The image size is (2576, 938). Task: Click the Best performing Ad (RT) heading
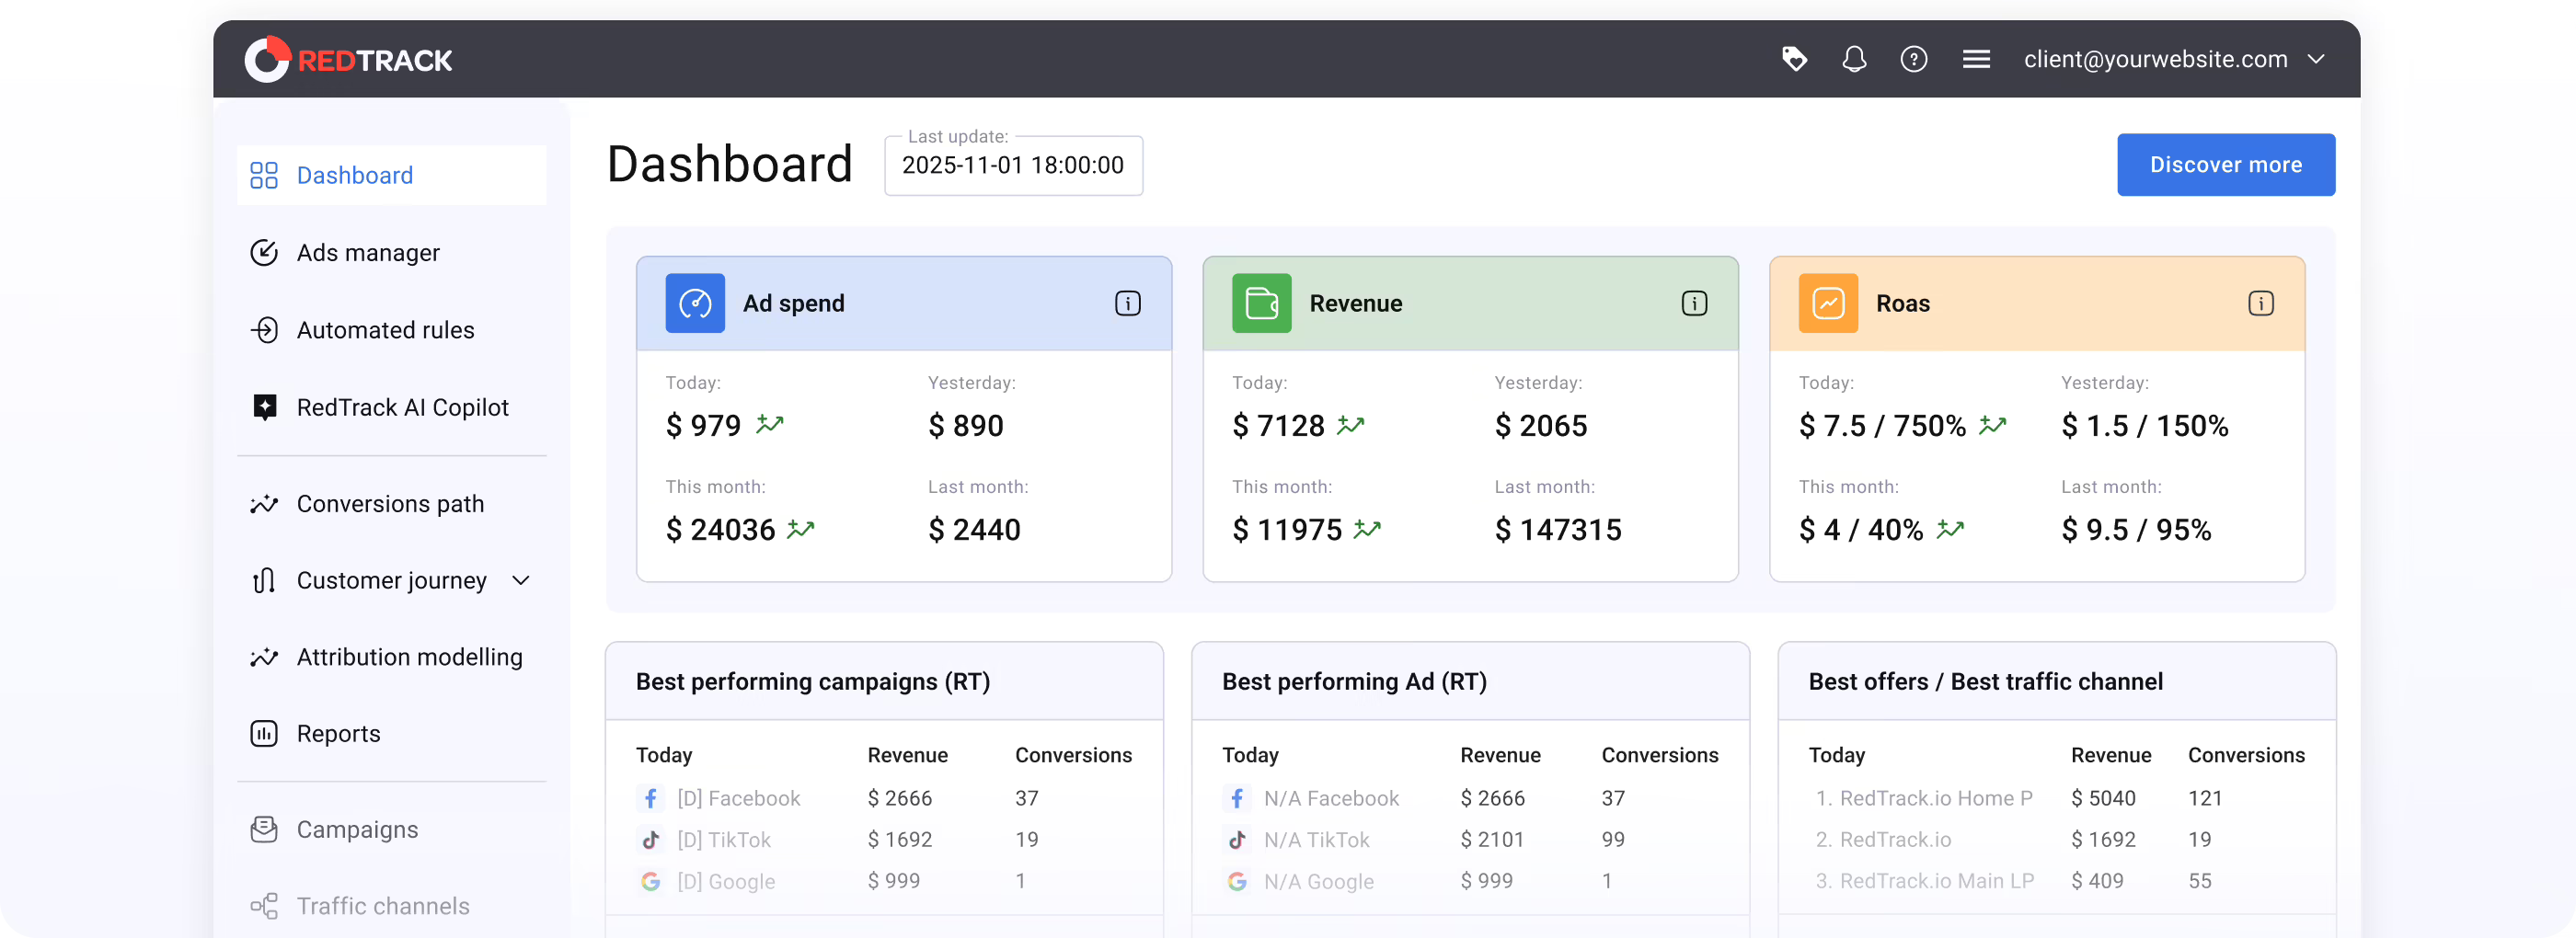(1354, 682)
